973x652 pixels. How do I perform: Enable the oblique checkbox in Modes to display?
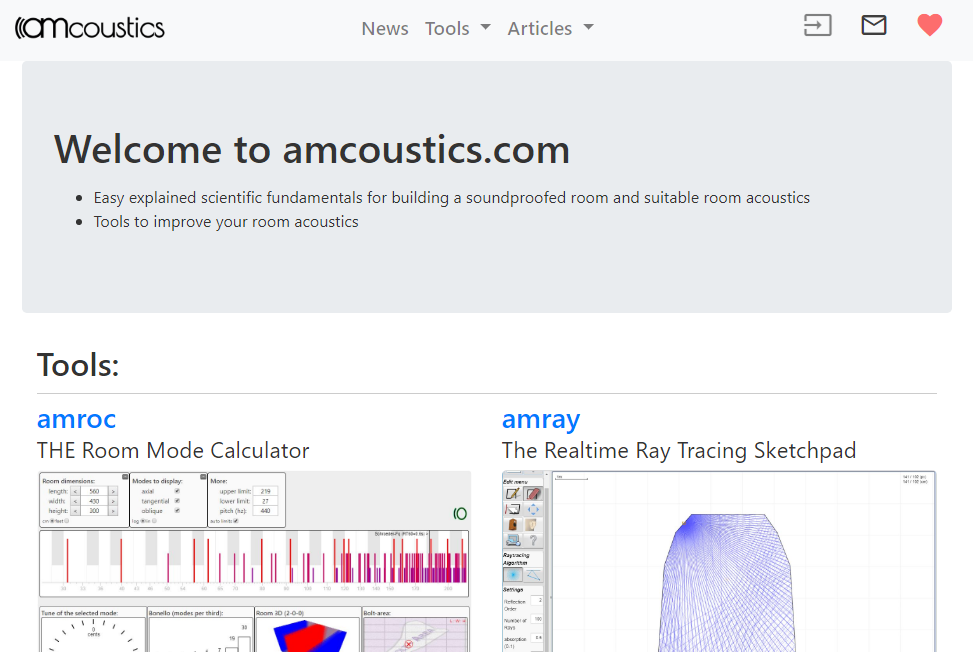click(x=177, y=511)
